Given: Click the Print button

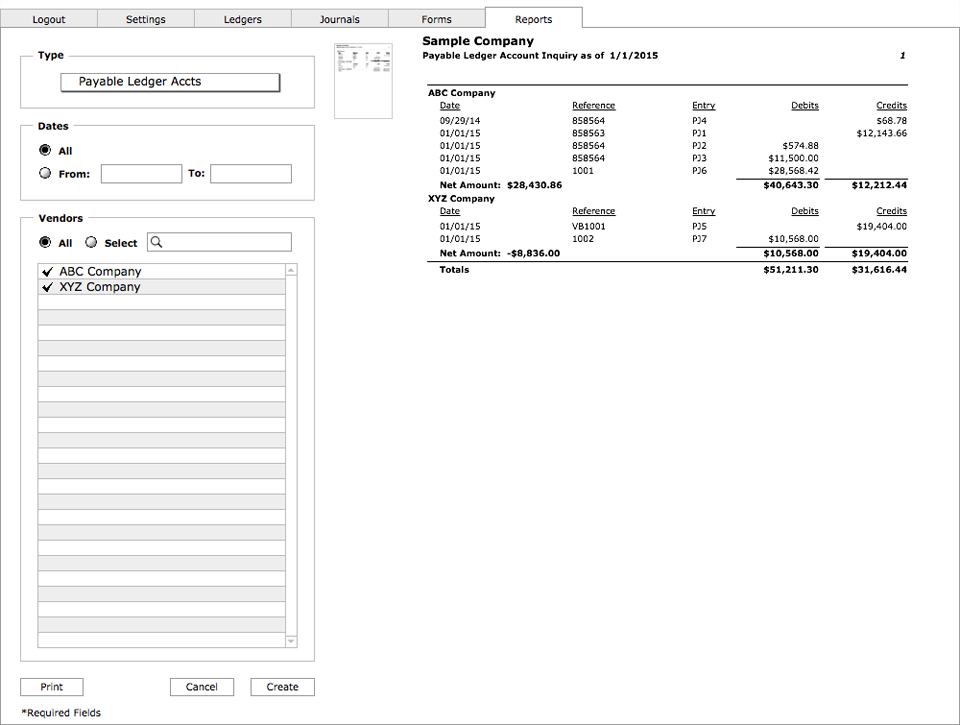Looking at the screenshot, I should pos(51,687).
